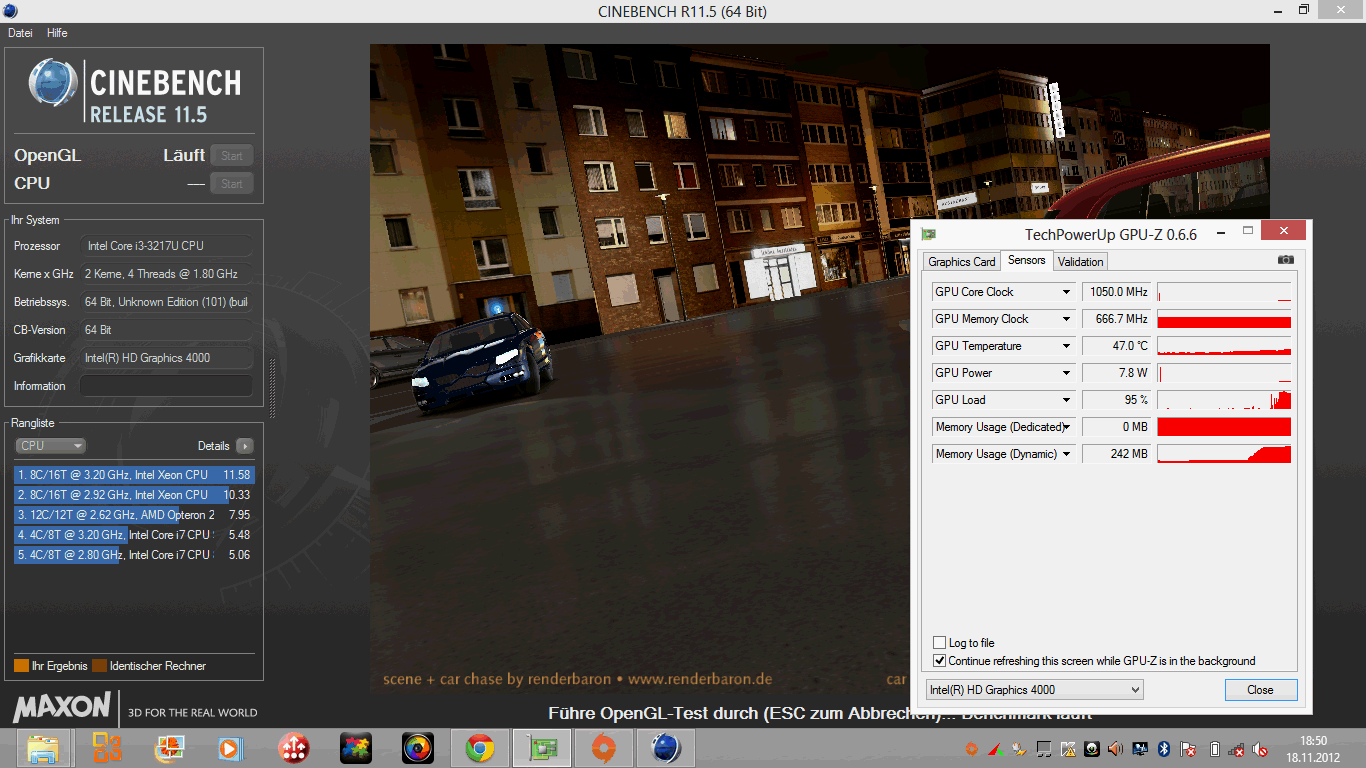Switch to Google Chrome on the taskbar
Viewport: 1366px width, 768px height.
(480, 748)
